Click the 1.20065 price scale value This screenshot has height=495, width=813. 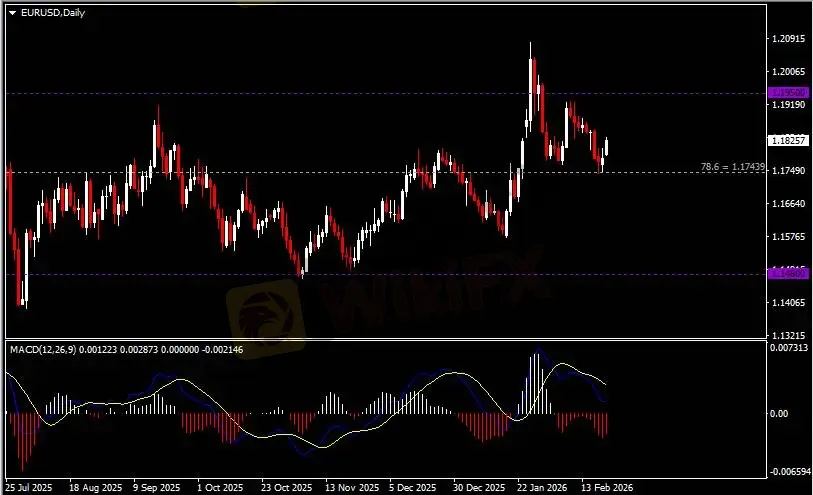coord(789,72)
